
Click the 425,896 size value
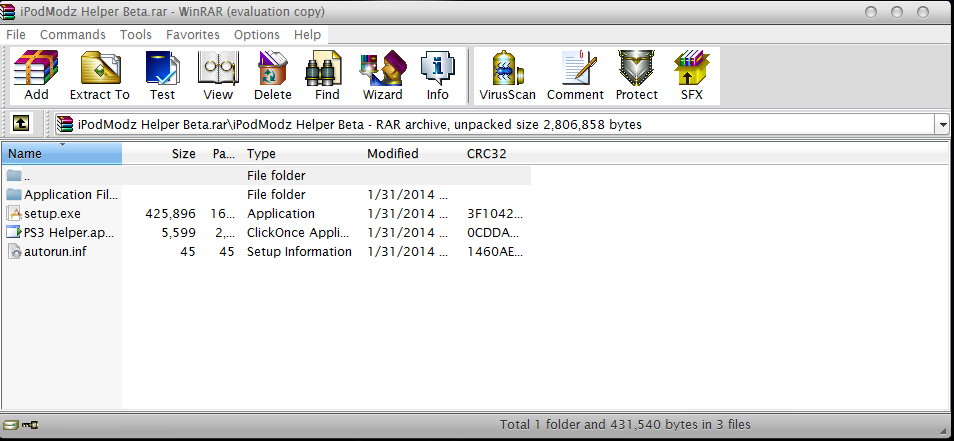[x=170, y=214]
